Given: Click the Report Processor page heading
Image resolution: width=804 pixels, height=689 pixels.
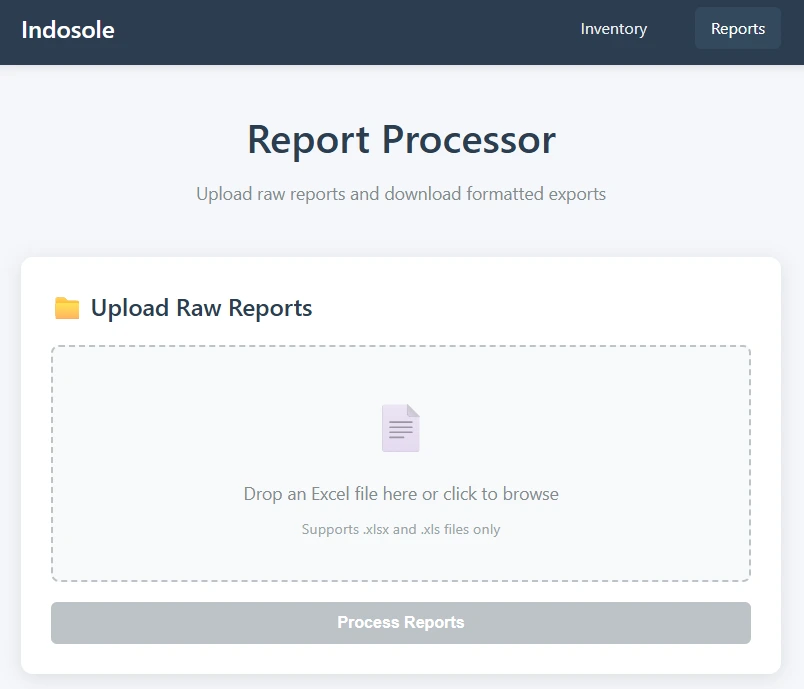Looking at the screenshot, I should coord(400,140).
